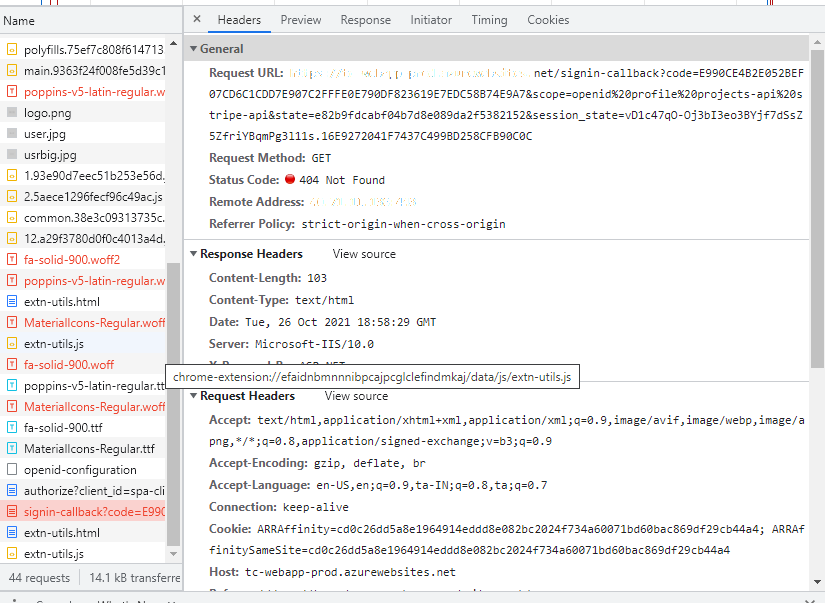Click the Server Microsoft-IIS/10.0 value
The height and width of the screenshot is (603, 825).
point(314,344)
